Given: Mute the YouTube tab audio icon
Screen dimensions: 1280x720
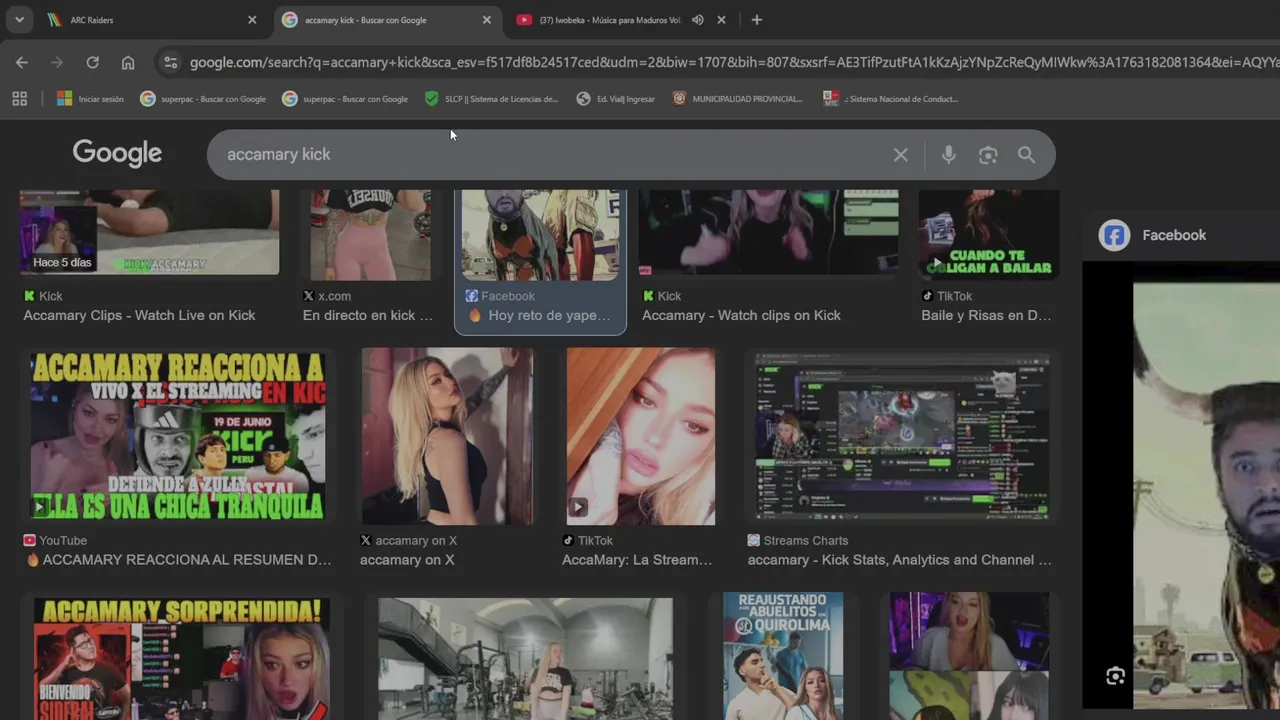Looking at the screenshot, I should pos(698,20).
